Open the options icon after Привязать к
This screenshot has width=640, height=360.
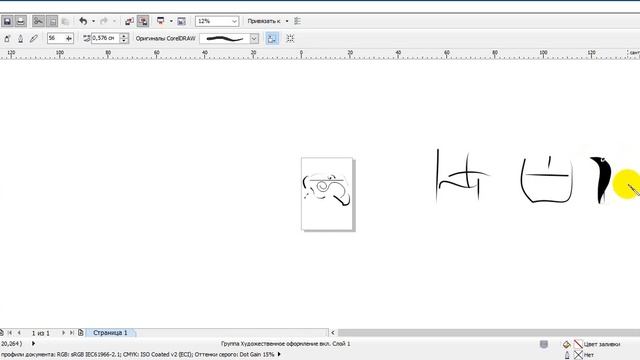pos(298,21)
